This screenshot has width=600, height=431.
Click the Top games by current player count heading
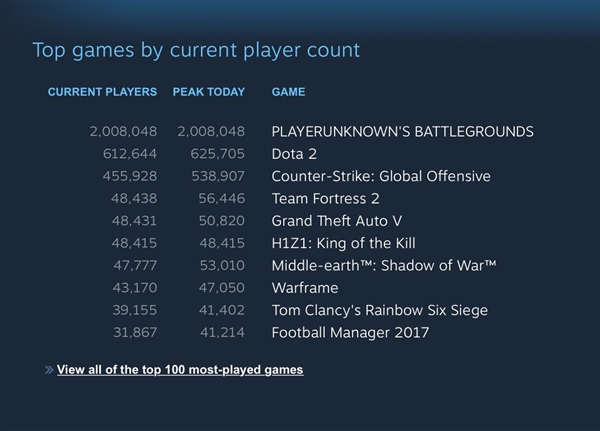tap(196, 49)
